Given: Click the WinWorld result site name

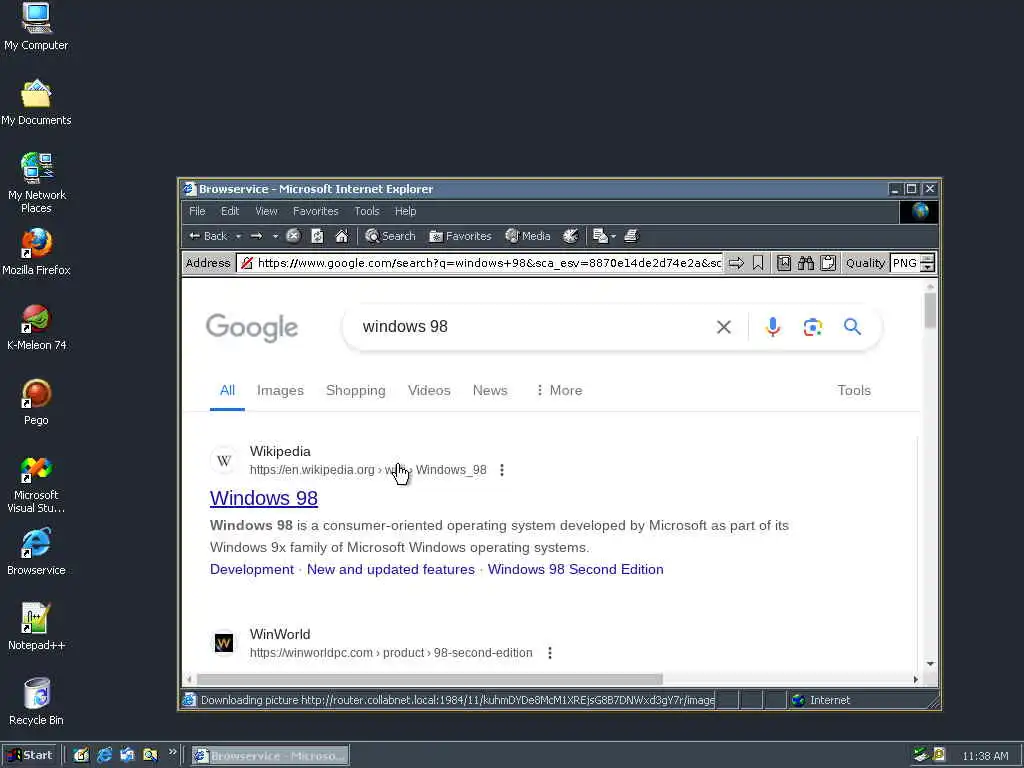Looking at the screenshot, I should pyautogui.click(x=280, y=635).
